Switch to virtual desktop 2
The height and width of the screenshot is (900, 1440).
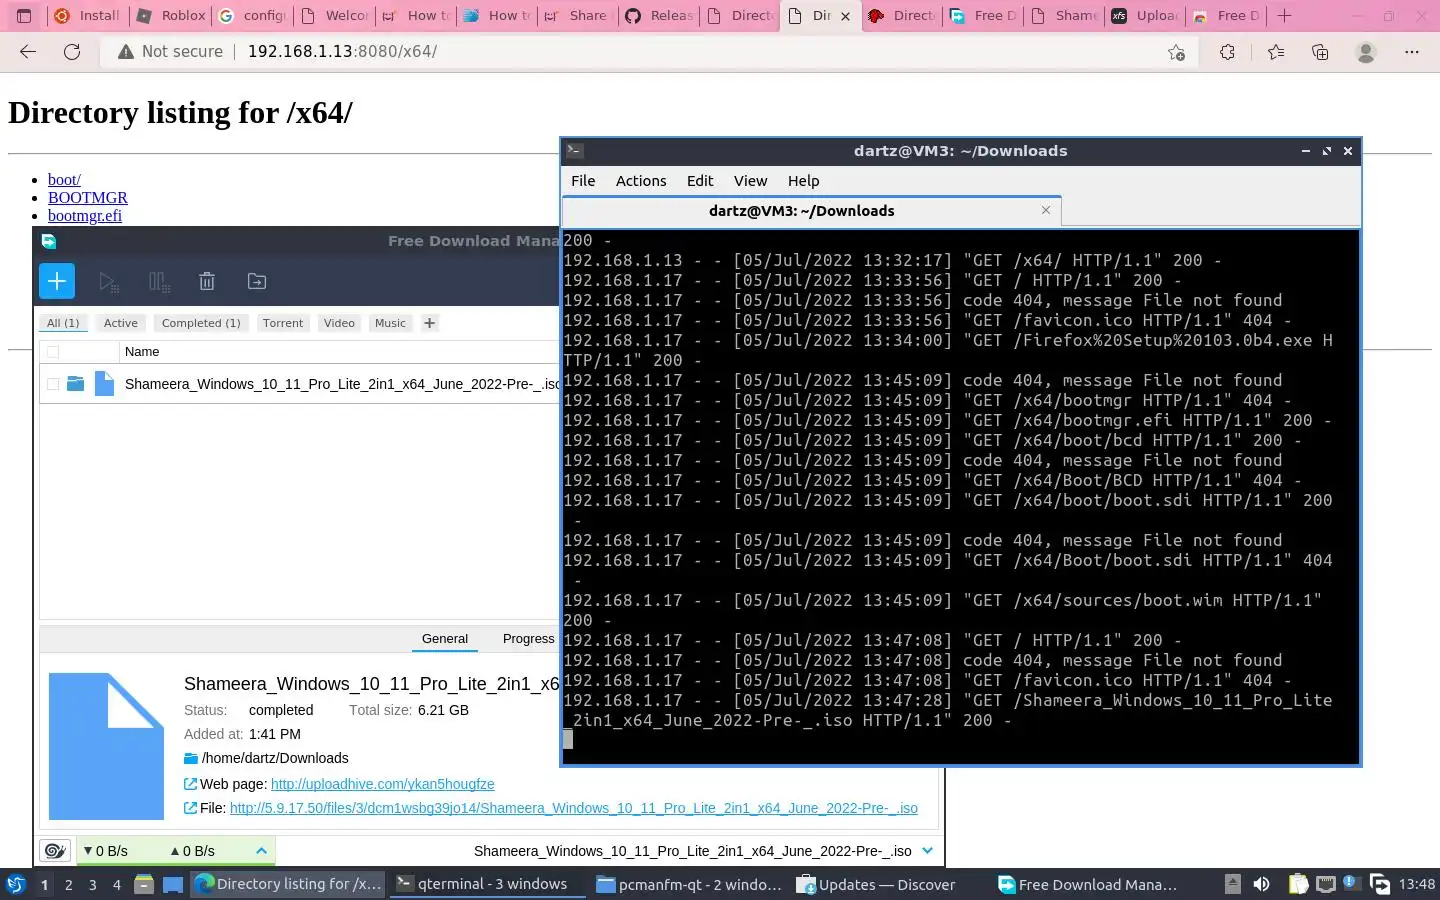(68, 885)
